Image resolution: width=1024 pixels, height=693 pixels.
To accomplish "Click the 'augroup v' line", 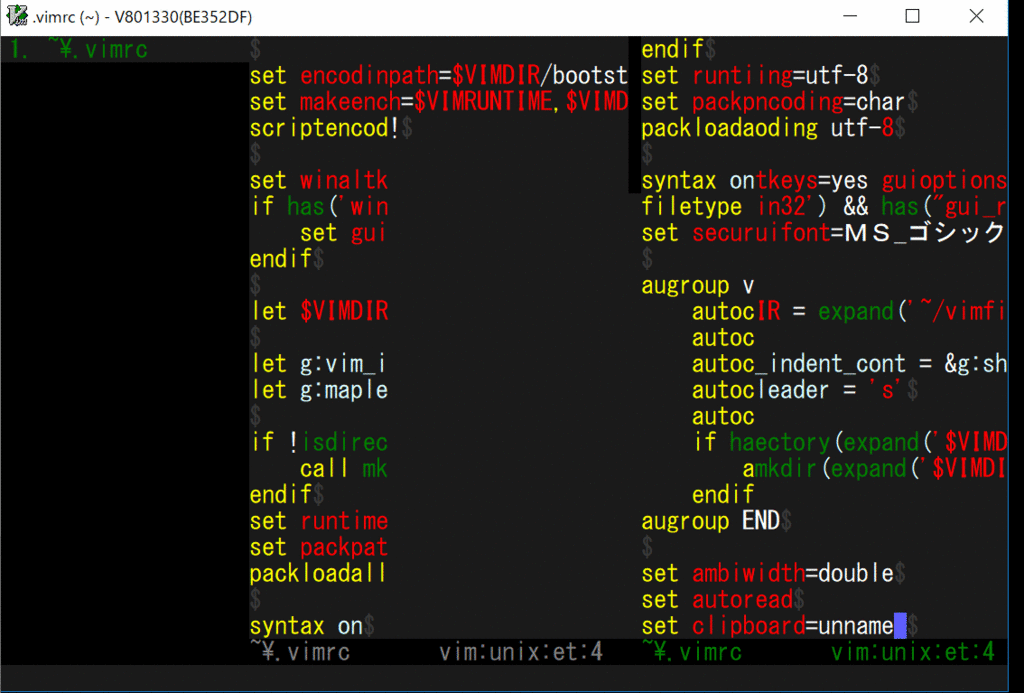I will 698,285.
